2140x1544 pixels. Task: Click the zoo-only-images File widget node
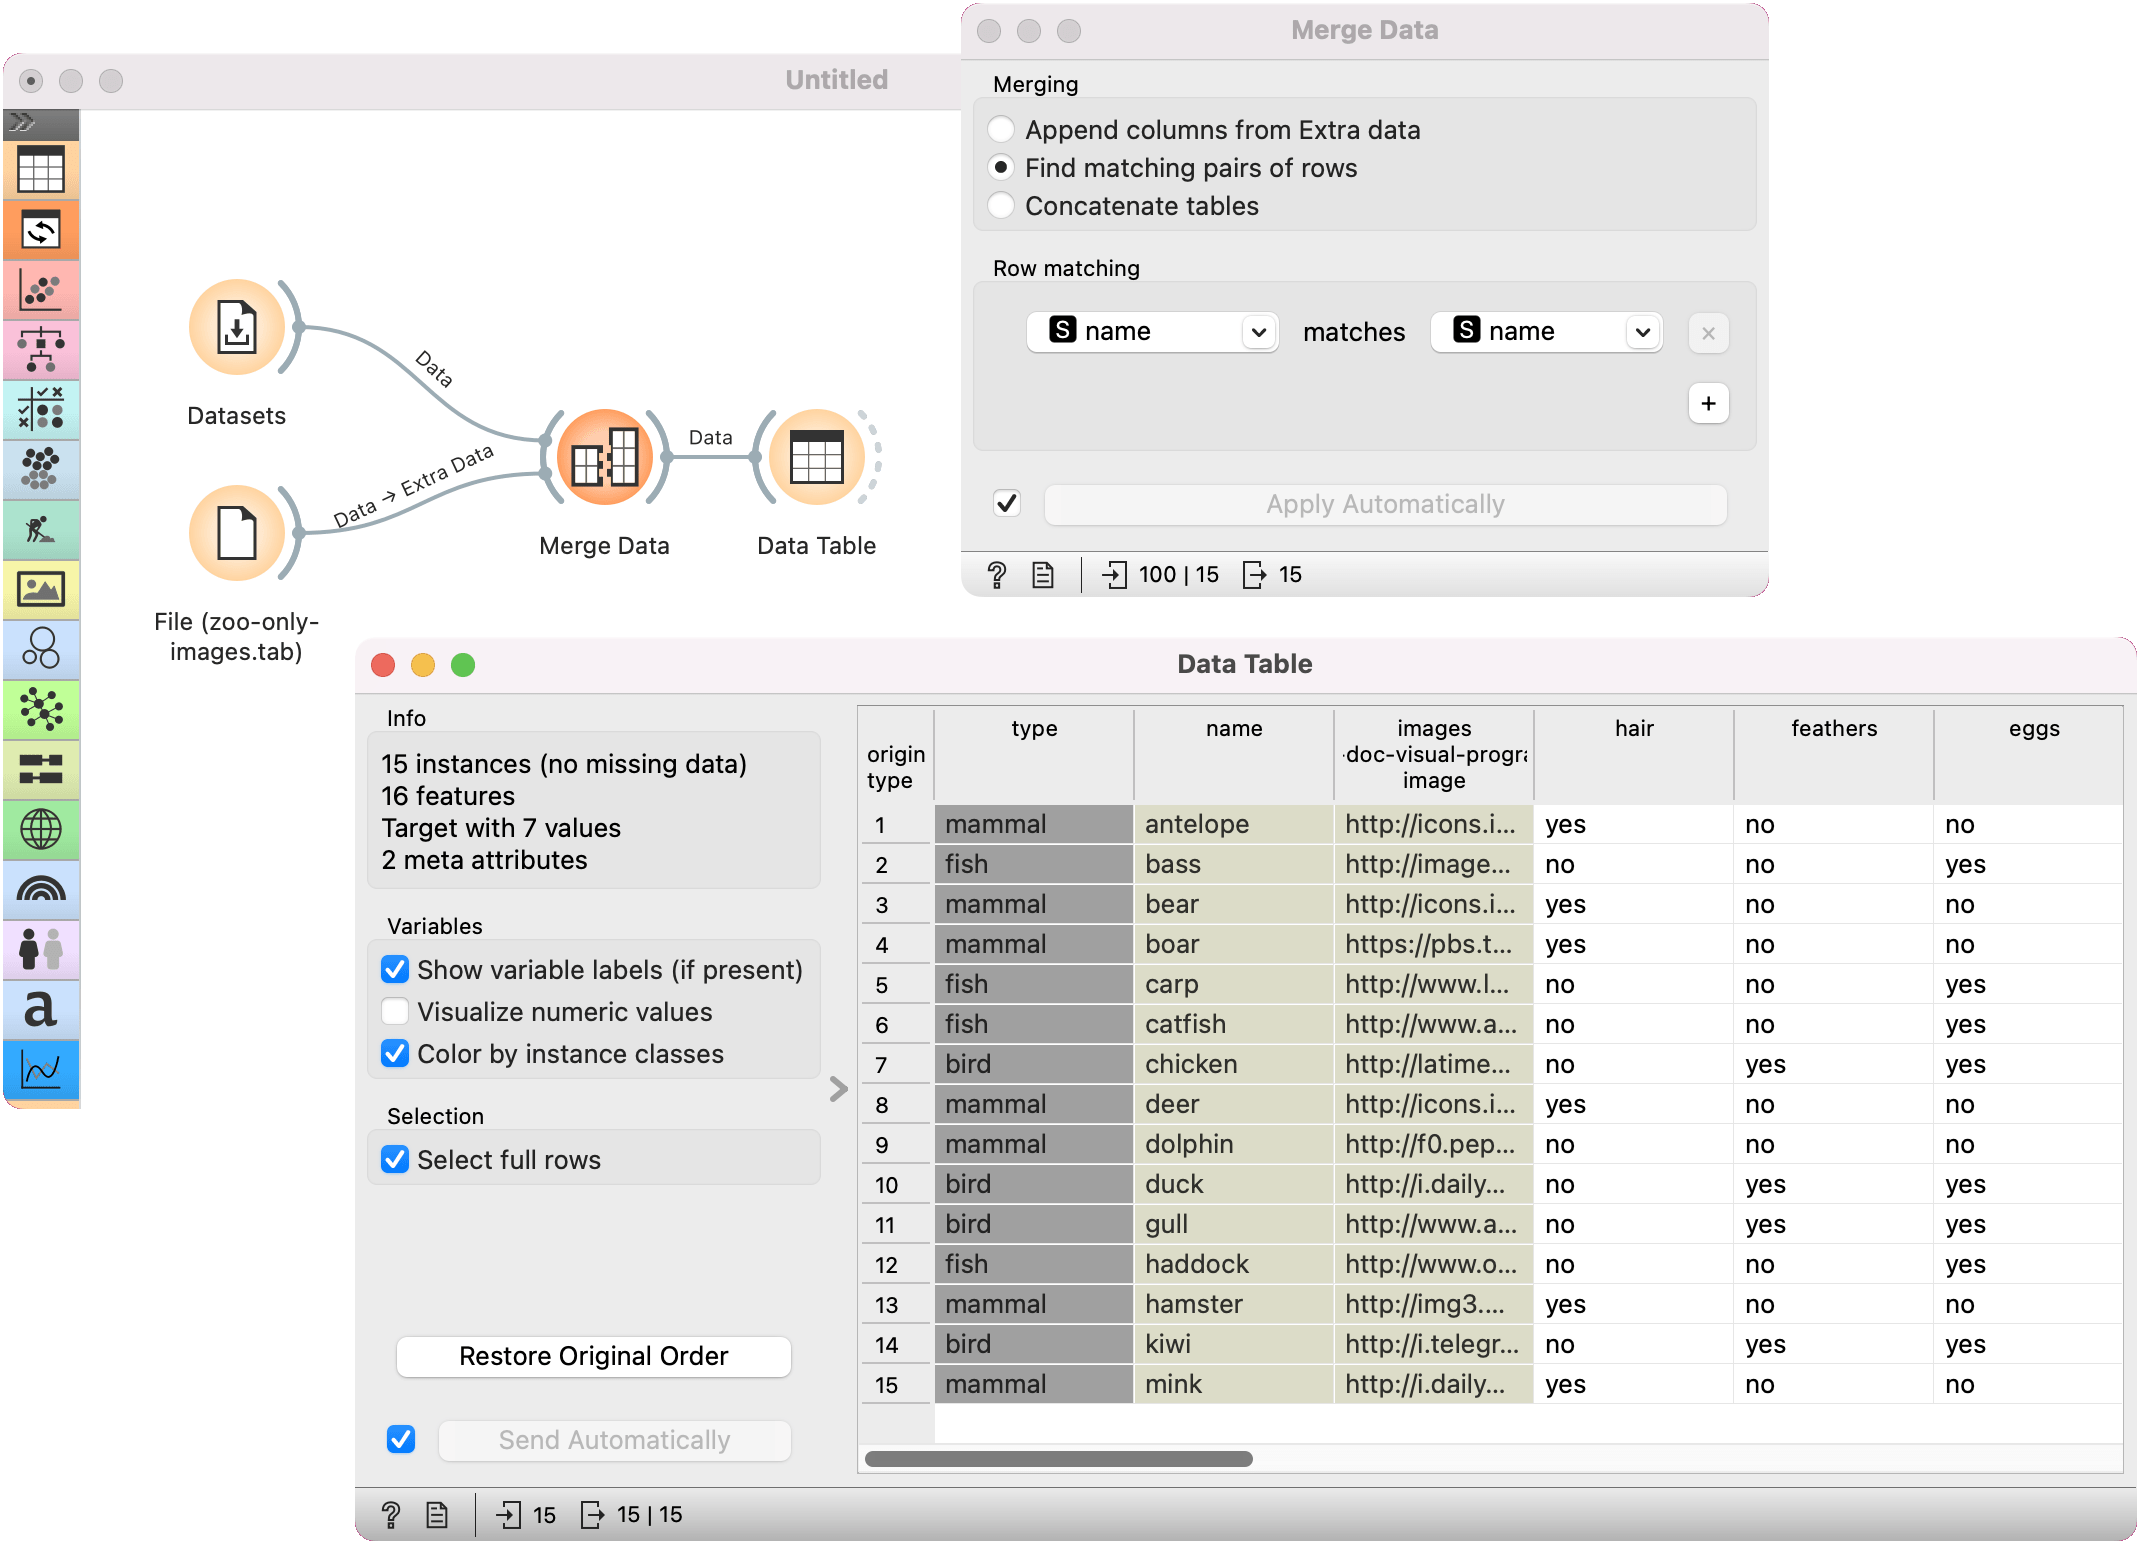[x=237, y=533]
